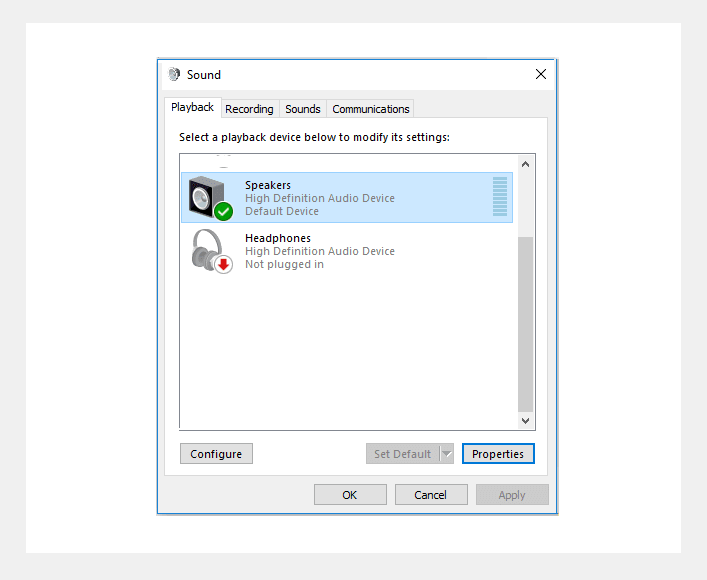Image resolution: width=707 pixels, height=580 pixels.
Task: Open Properties for the selected device
Action: click(x=498, y=454)
